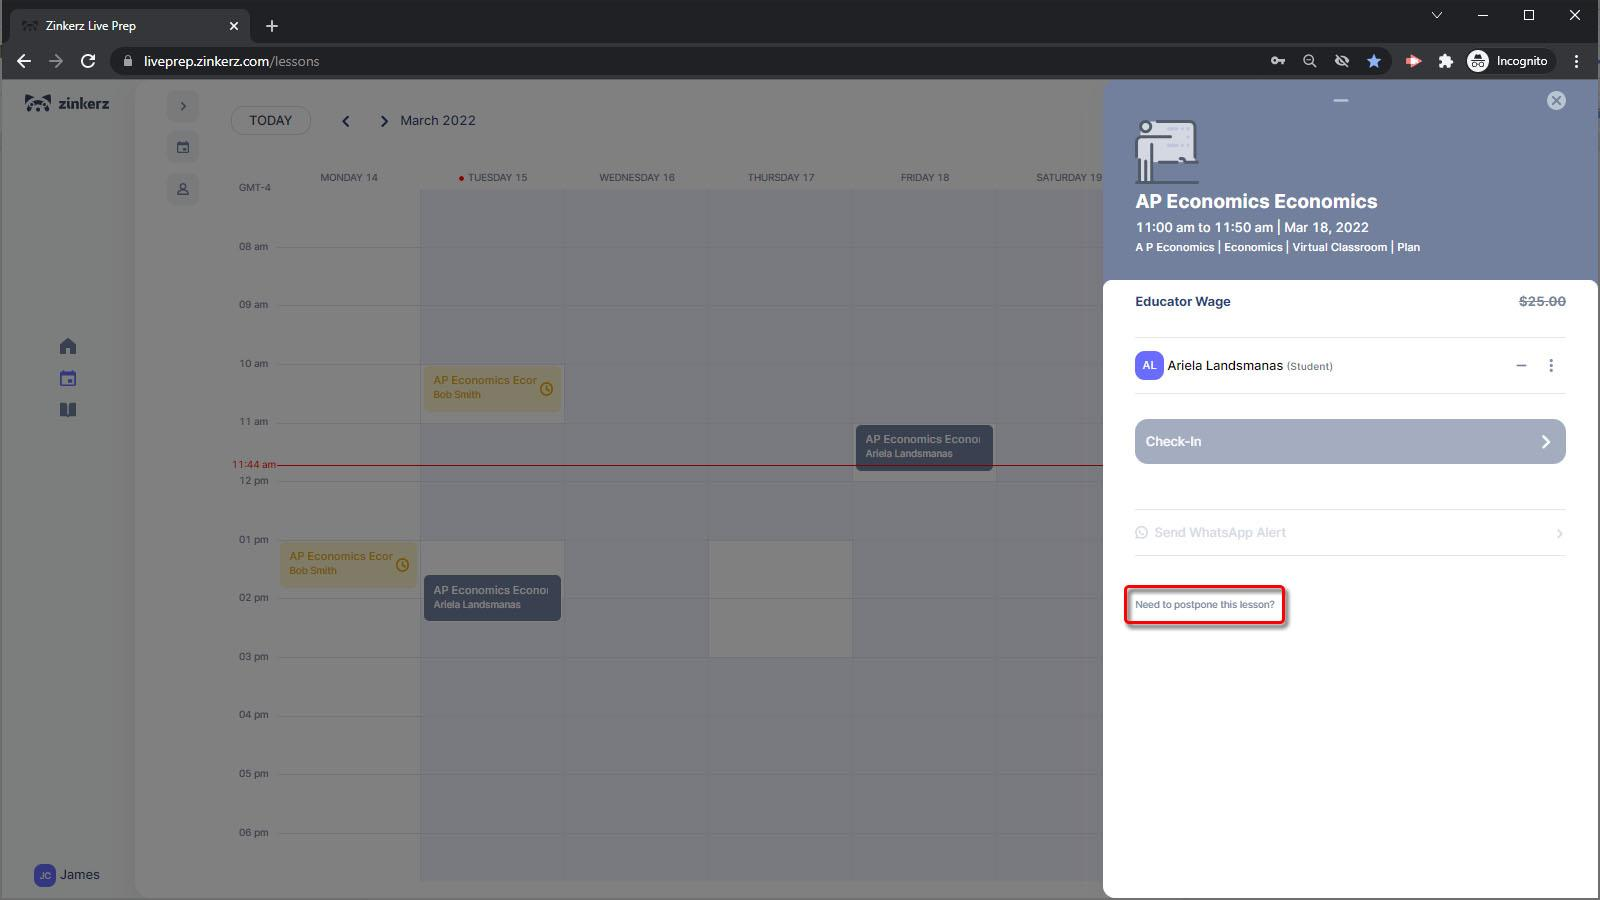The height and width of the screenshot is (900, 1600).
Task: Start lesson Check-In
Action: click(x=1350, y=441)
